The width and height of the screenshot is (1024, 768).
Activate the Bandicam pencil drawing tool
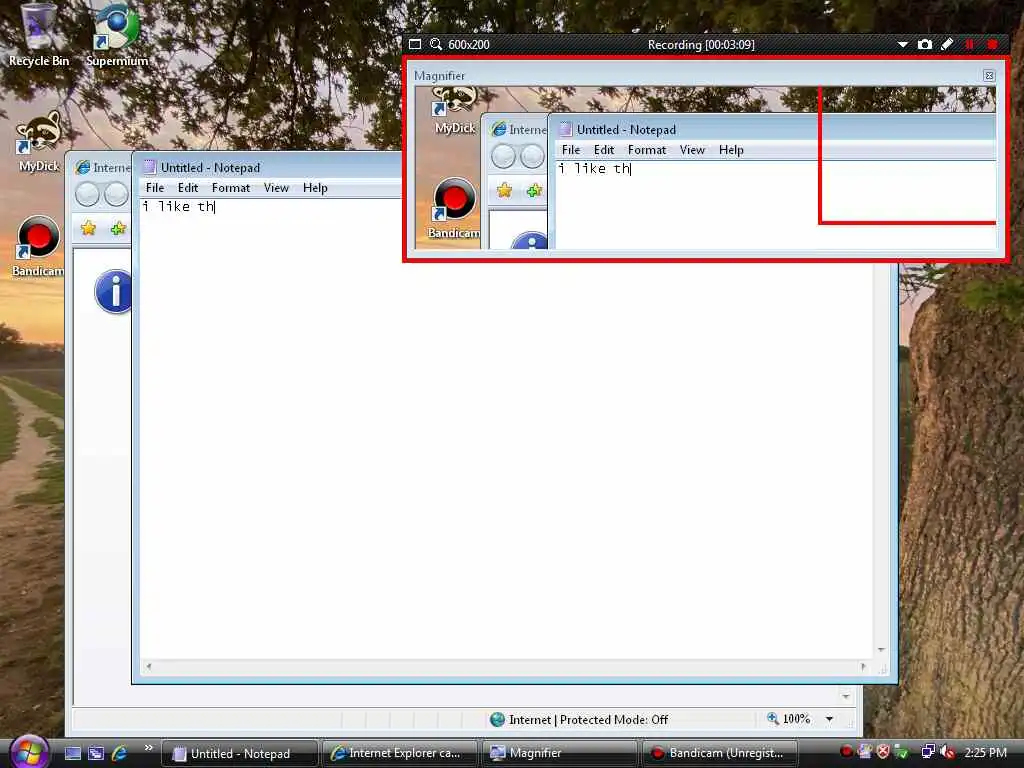coord(947,44)
